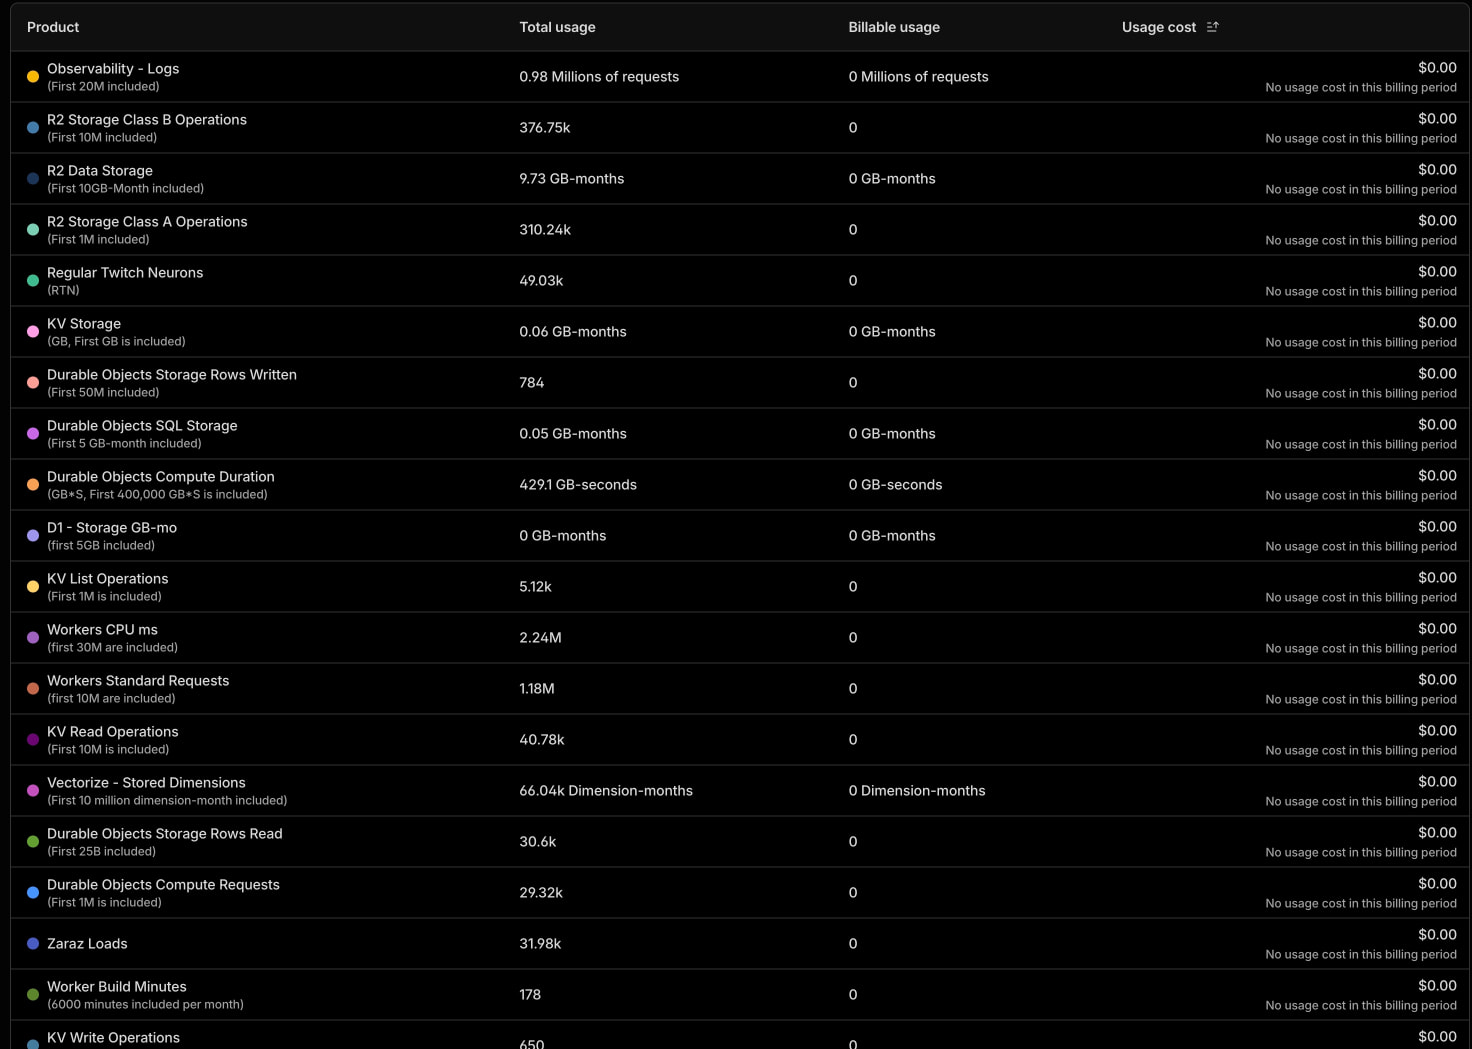Click the blue dot beside Zaraz Loads
1472x1049 pixels.
click(33, 943)
